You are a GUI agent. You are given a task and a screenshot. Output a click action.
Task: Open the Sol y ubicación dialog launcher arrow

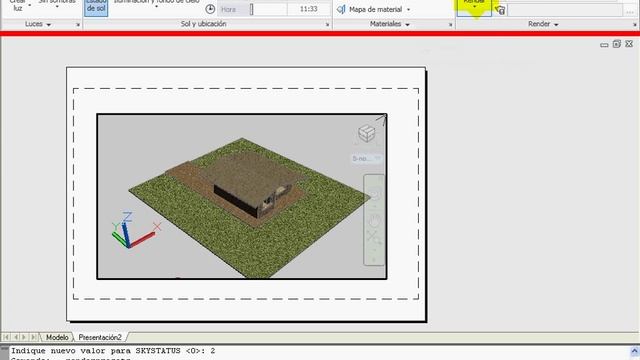(327, 25)
